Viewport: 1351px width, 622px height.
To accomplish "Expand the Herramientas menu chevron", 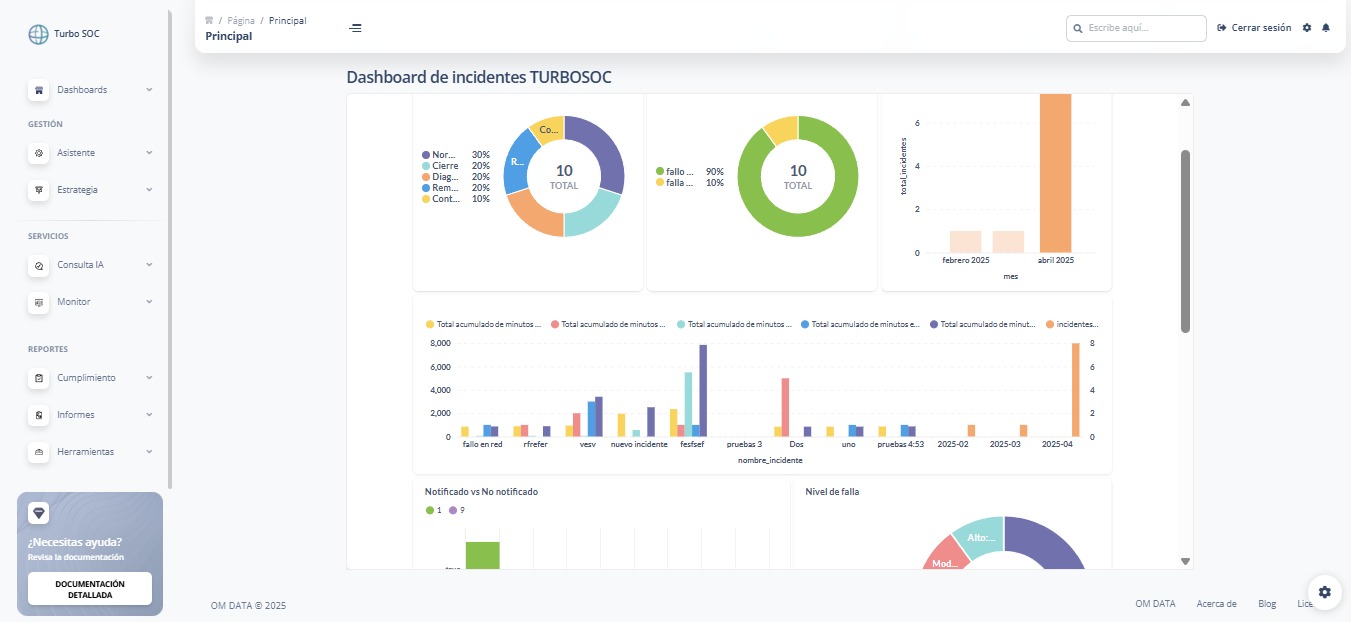I will tap(149, 452).
